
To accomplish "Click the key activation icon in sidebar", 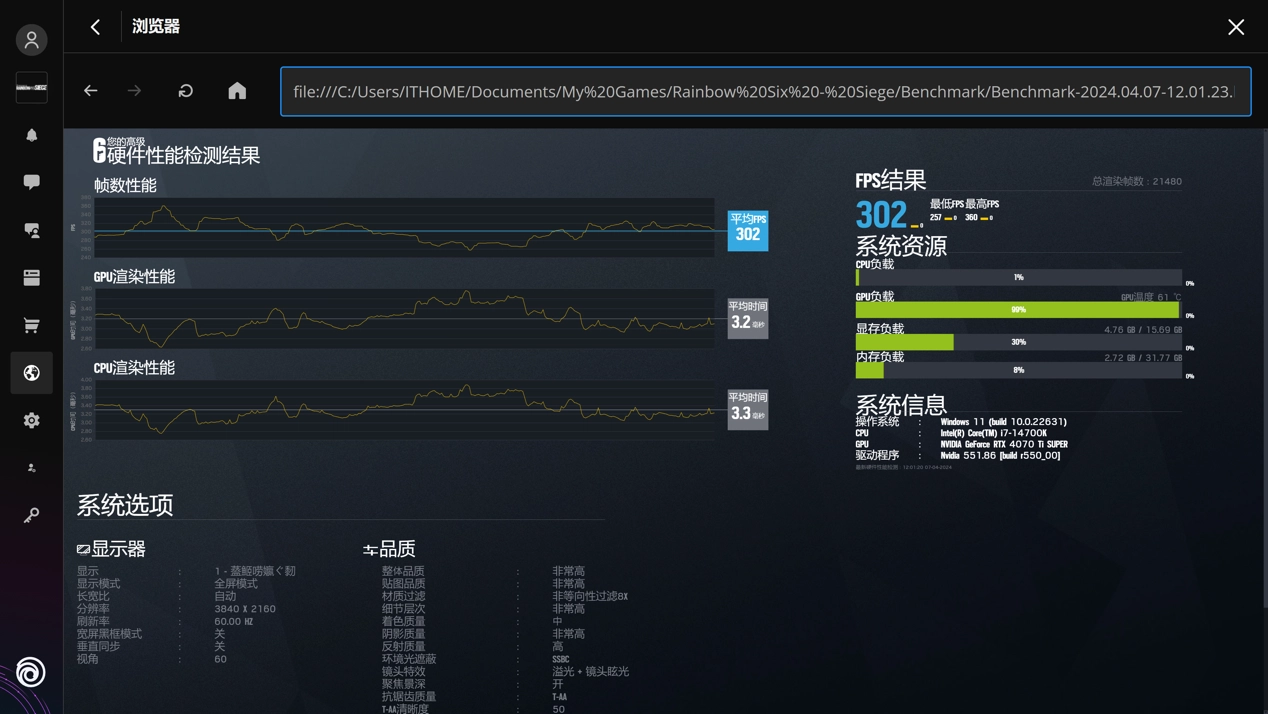I will pos(32,515).
